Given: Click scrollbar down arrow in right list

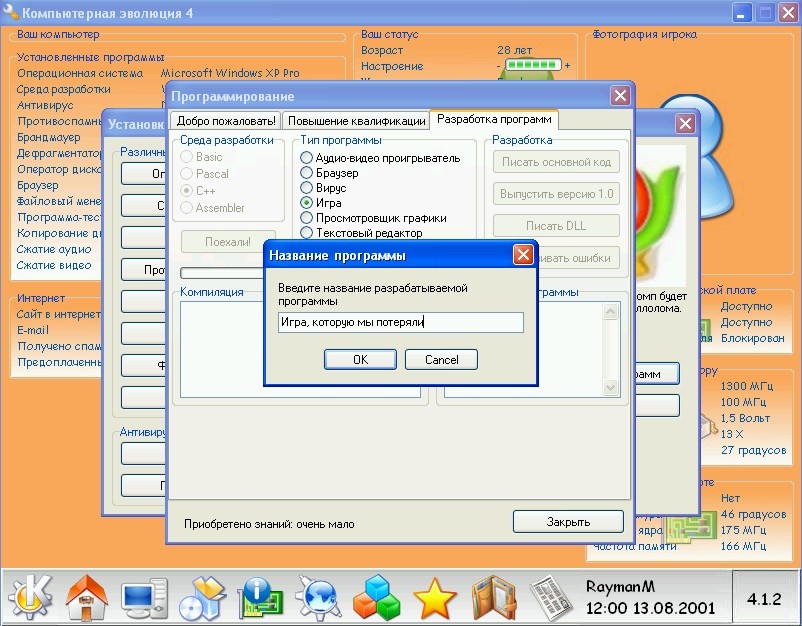Looking at the screenshot, I should (x=610, y=387).
